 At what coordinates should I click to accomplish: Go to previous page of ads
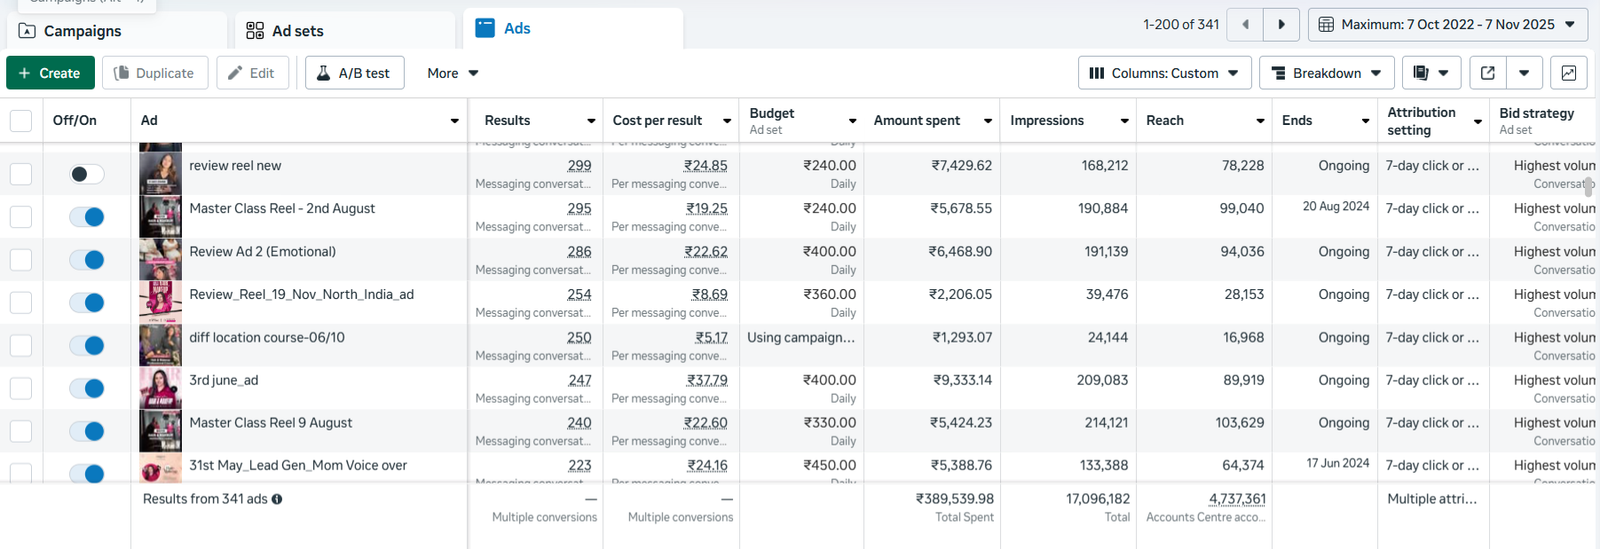(x=1245, y=25)
